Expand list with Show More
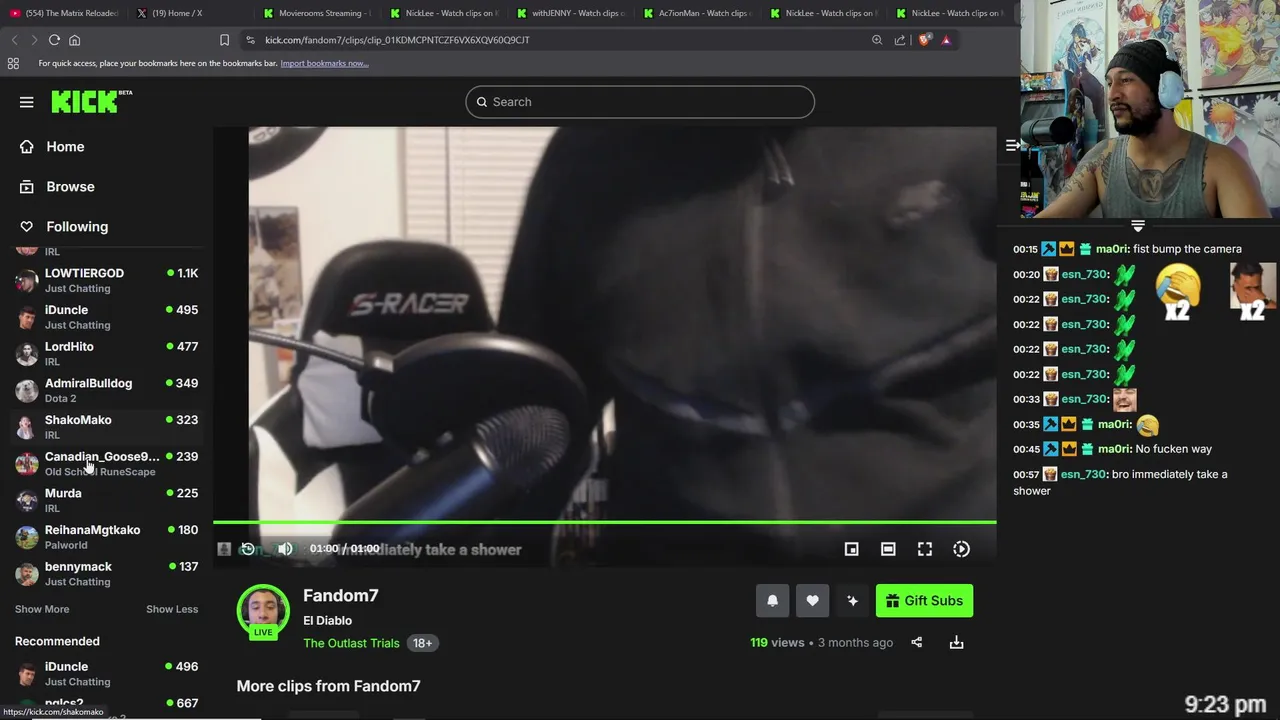Viewport: 1280px width, 720px height. [x=42, y=609]
